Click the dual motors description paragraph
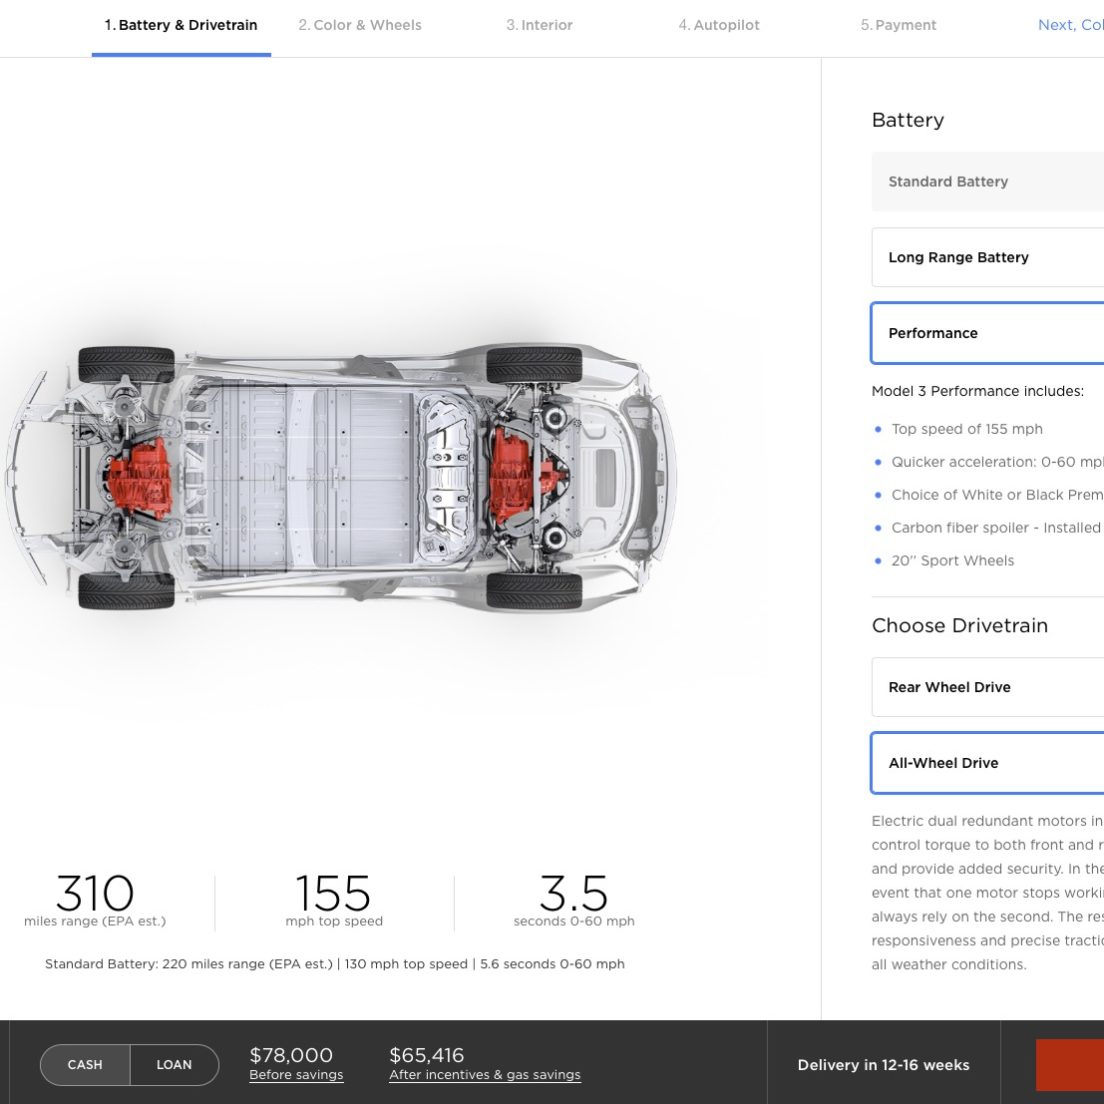1104x1104 pixels. pyautogui.click(x=988, y=893)
